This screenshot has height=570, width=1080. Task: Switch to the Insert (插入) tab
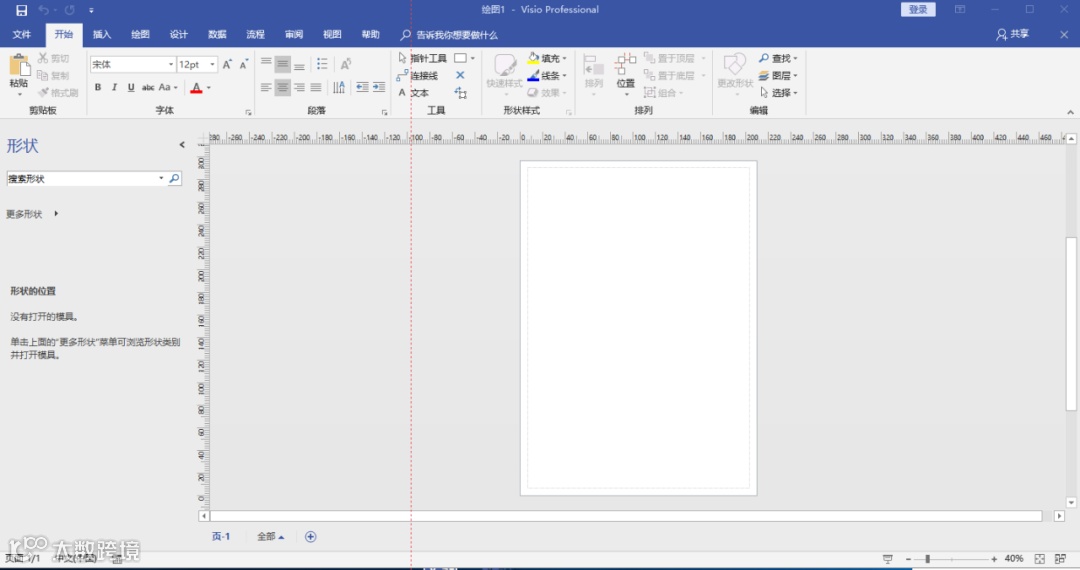102,34
